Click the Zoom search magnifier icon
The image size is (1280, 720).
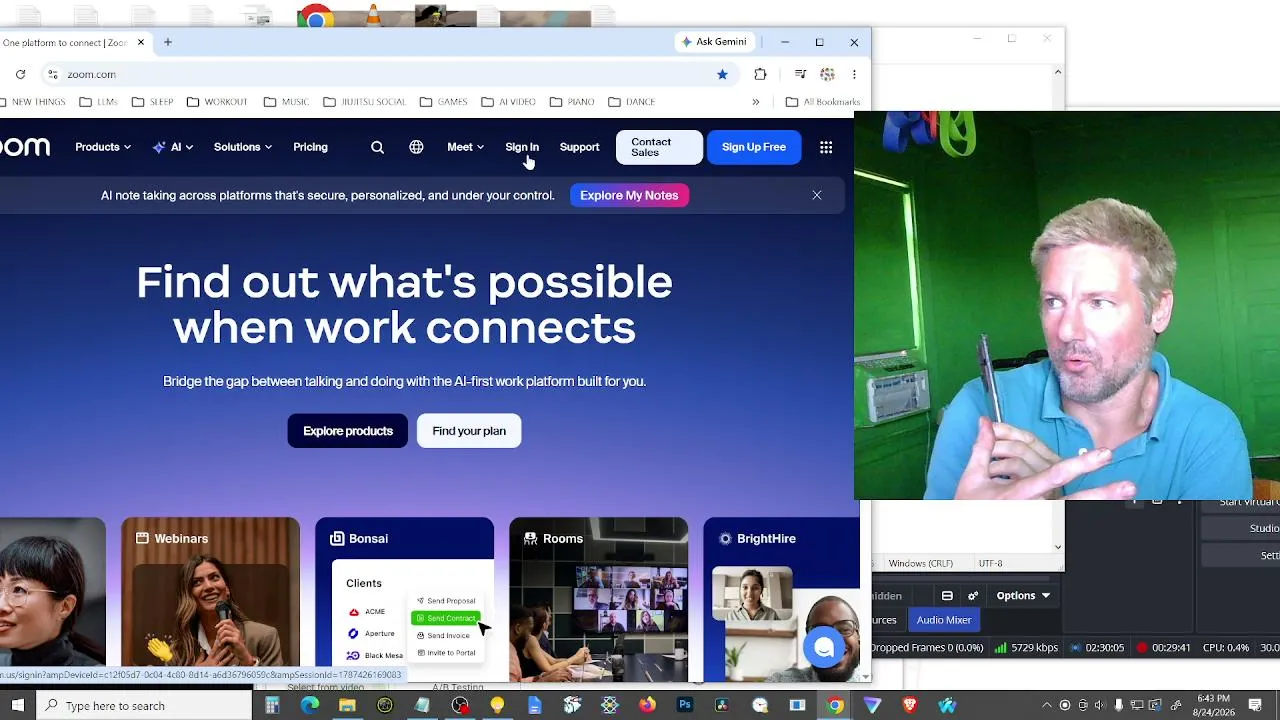pyautogui.click(x=377, y=147)
